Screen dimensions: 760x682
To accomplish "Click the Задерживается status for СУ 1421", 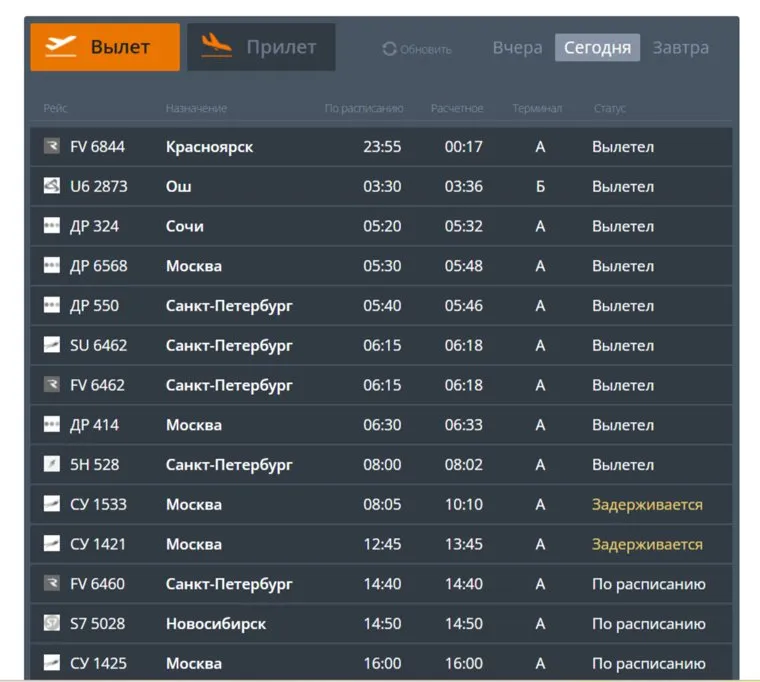I will pyautogui.click(x=647, y=544).
